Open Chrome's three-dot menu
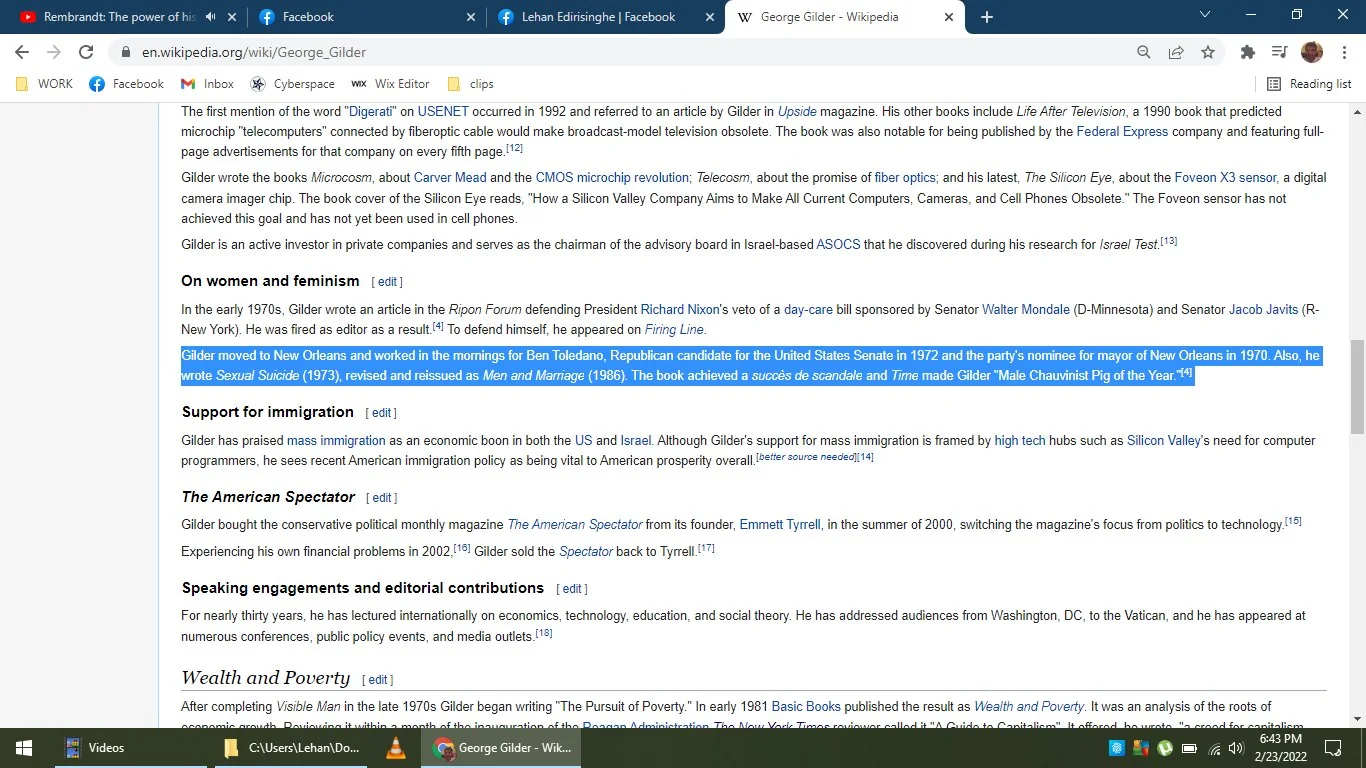This screenshot has width=1366, height=768. click(1344, 52)
